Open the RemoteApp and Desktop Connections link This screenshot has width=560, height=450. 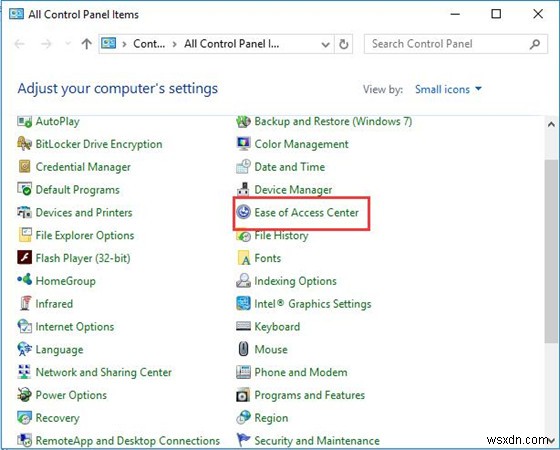point(128,441)
